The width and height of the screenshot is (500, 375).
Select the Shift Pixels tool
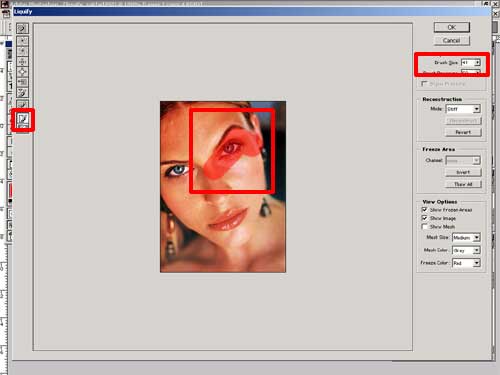22,82
